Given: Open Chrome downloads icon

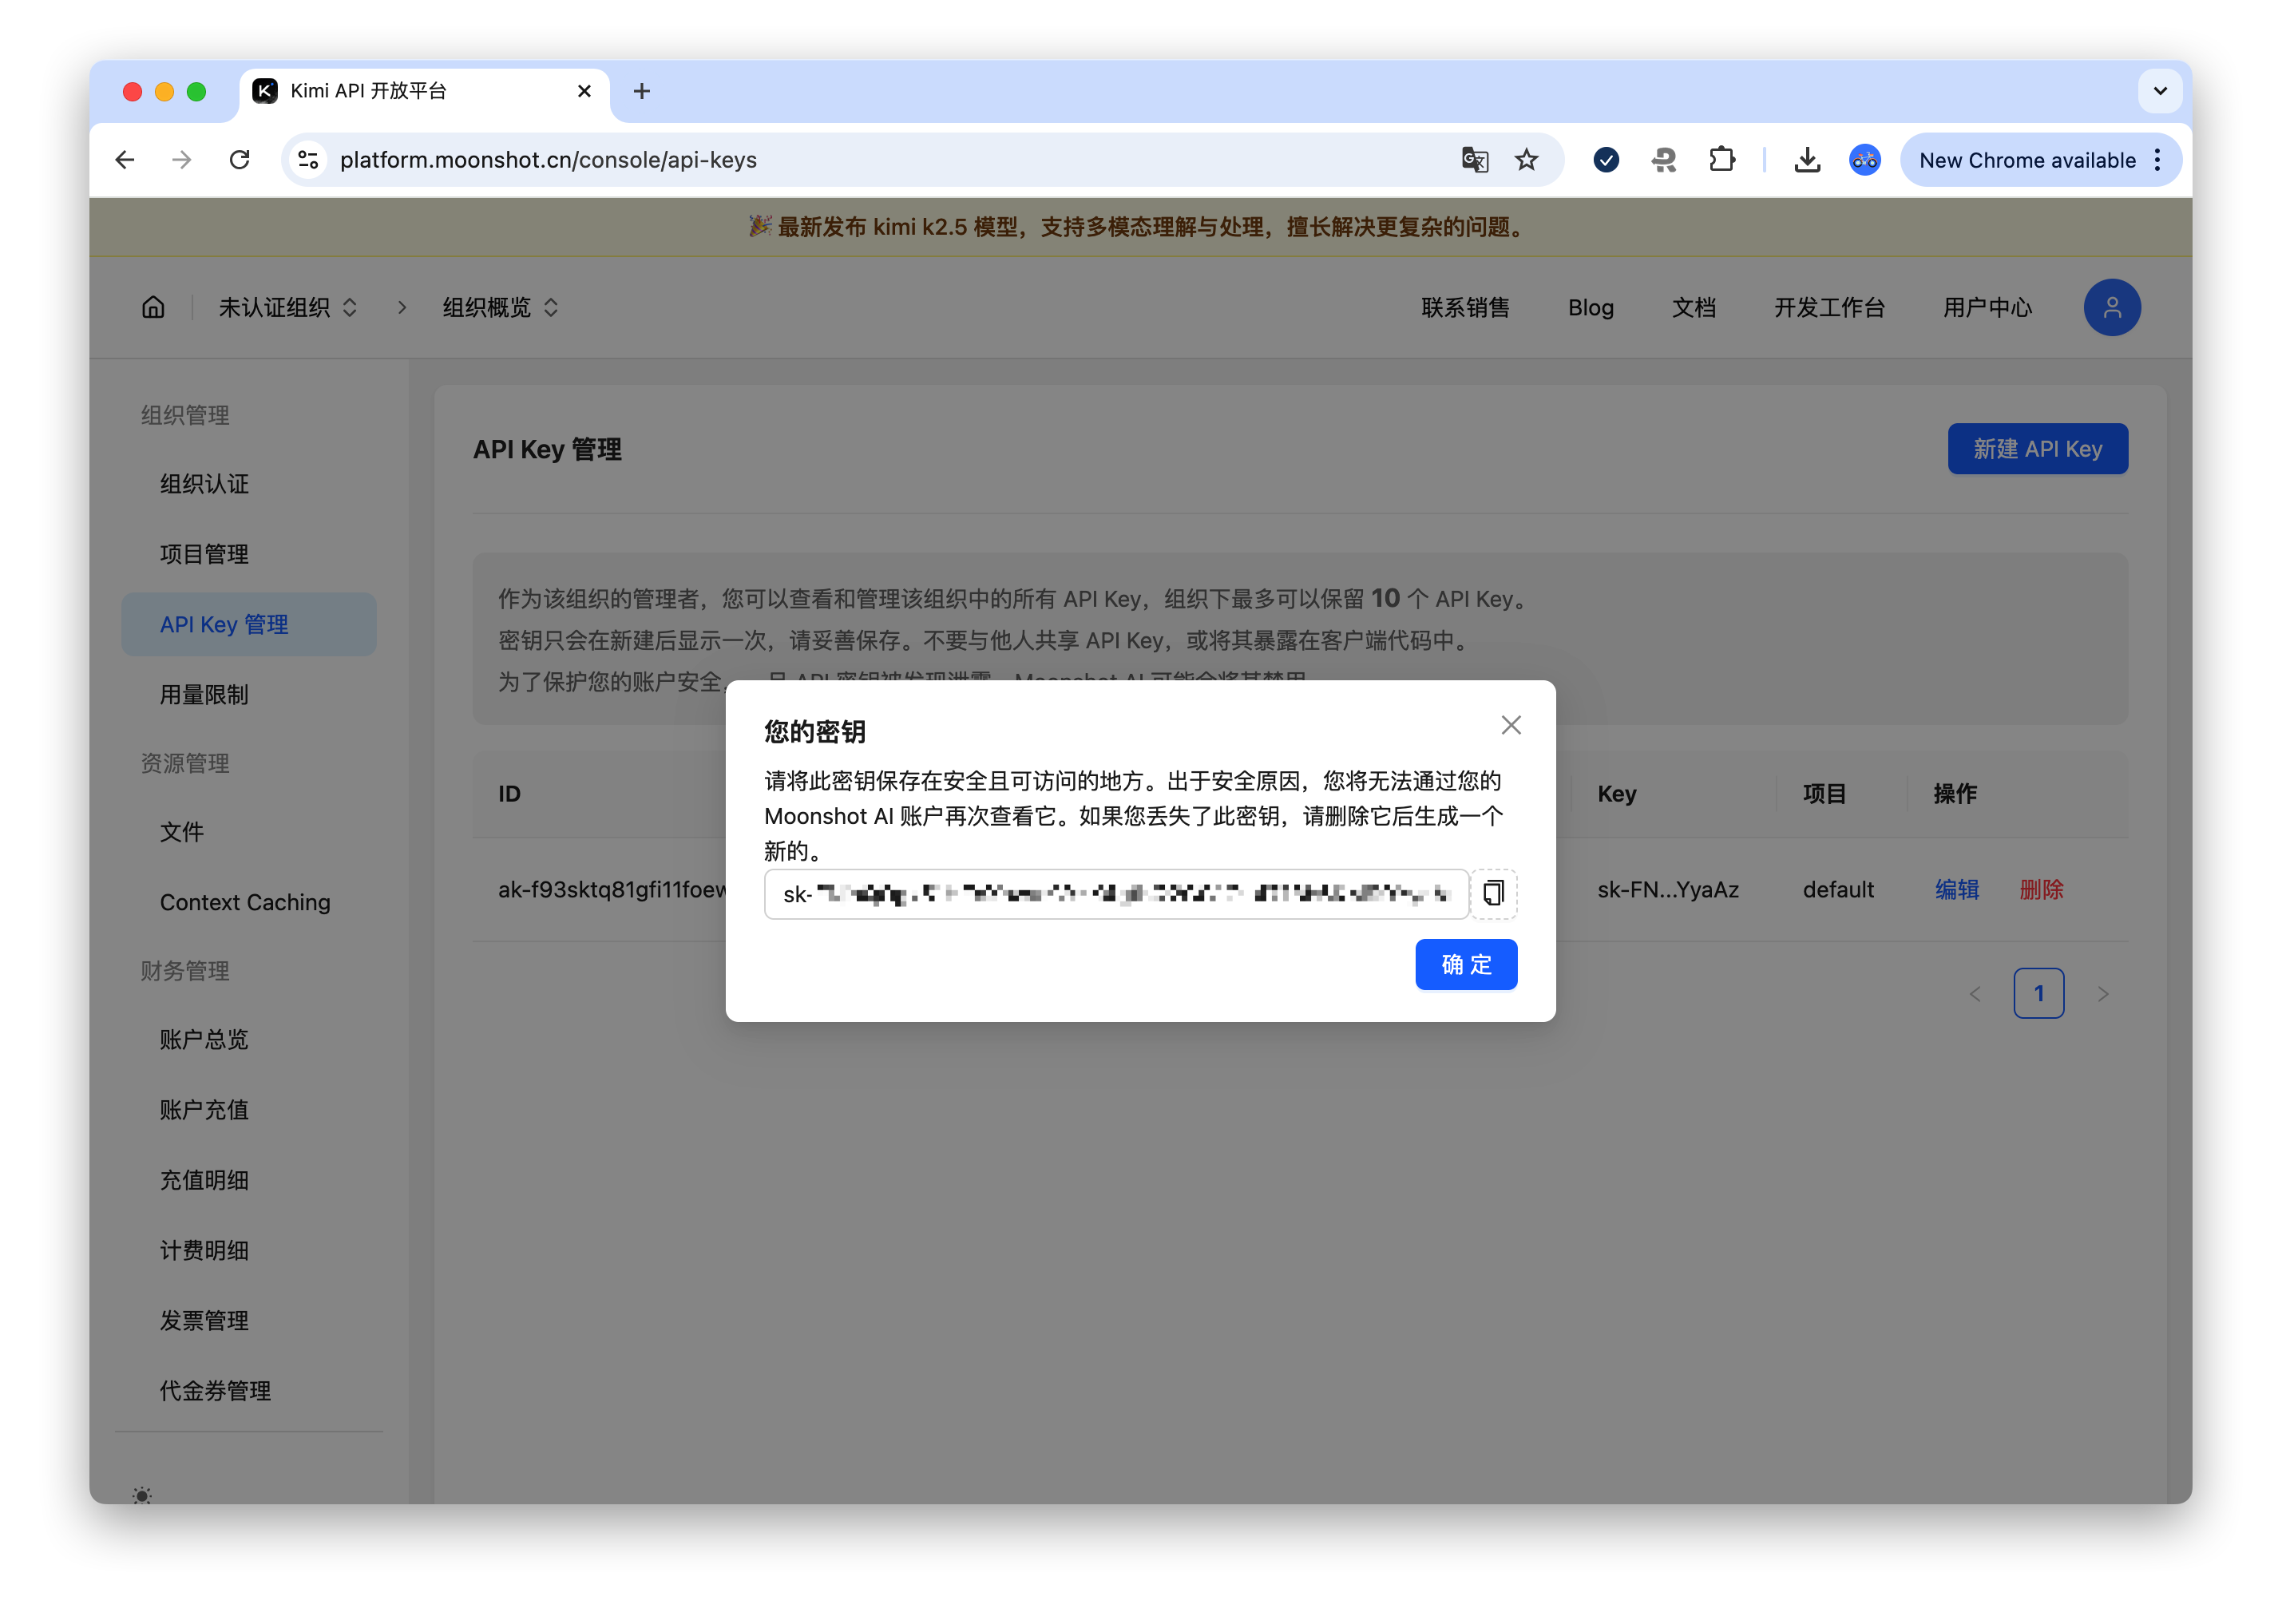Looking at the screenshot, I should (1806, 160).
